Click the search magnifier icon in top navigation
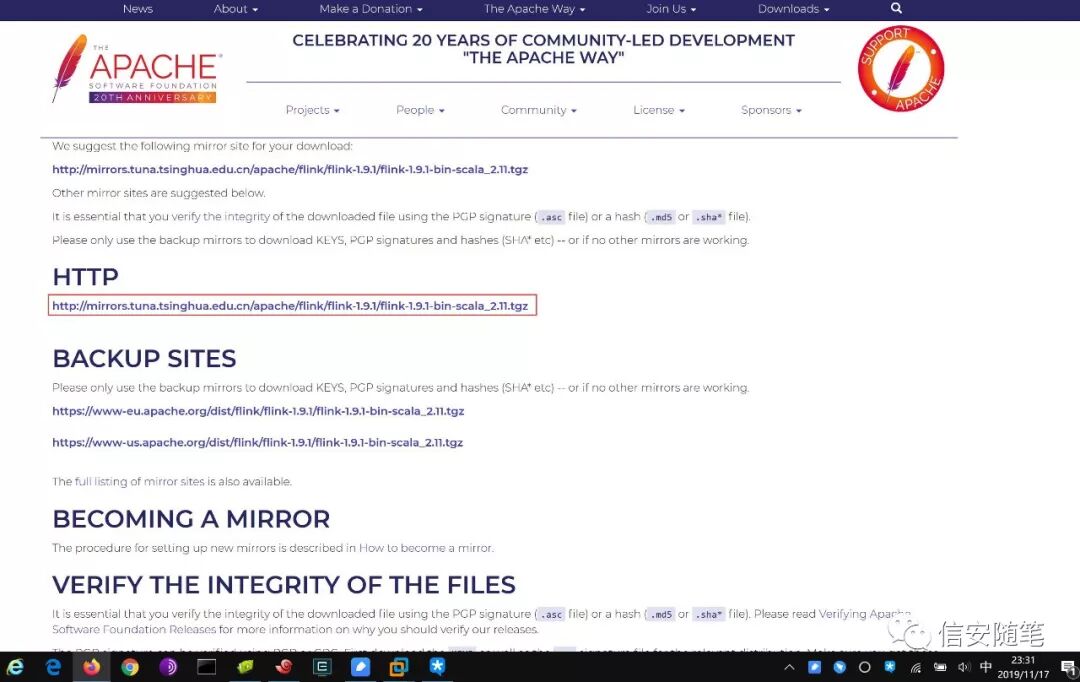This screenshot has width=1080, height=682. coord(896,8)
